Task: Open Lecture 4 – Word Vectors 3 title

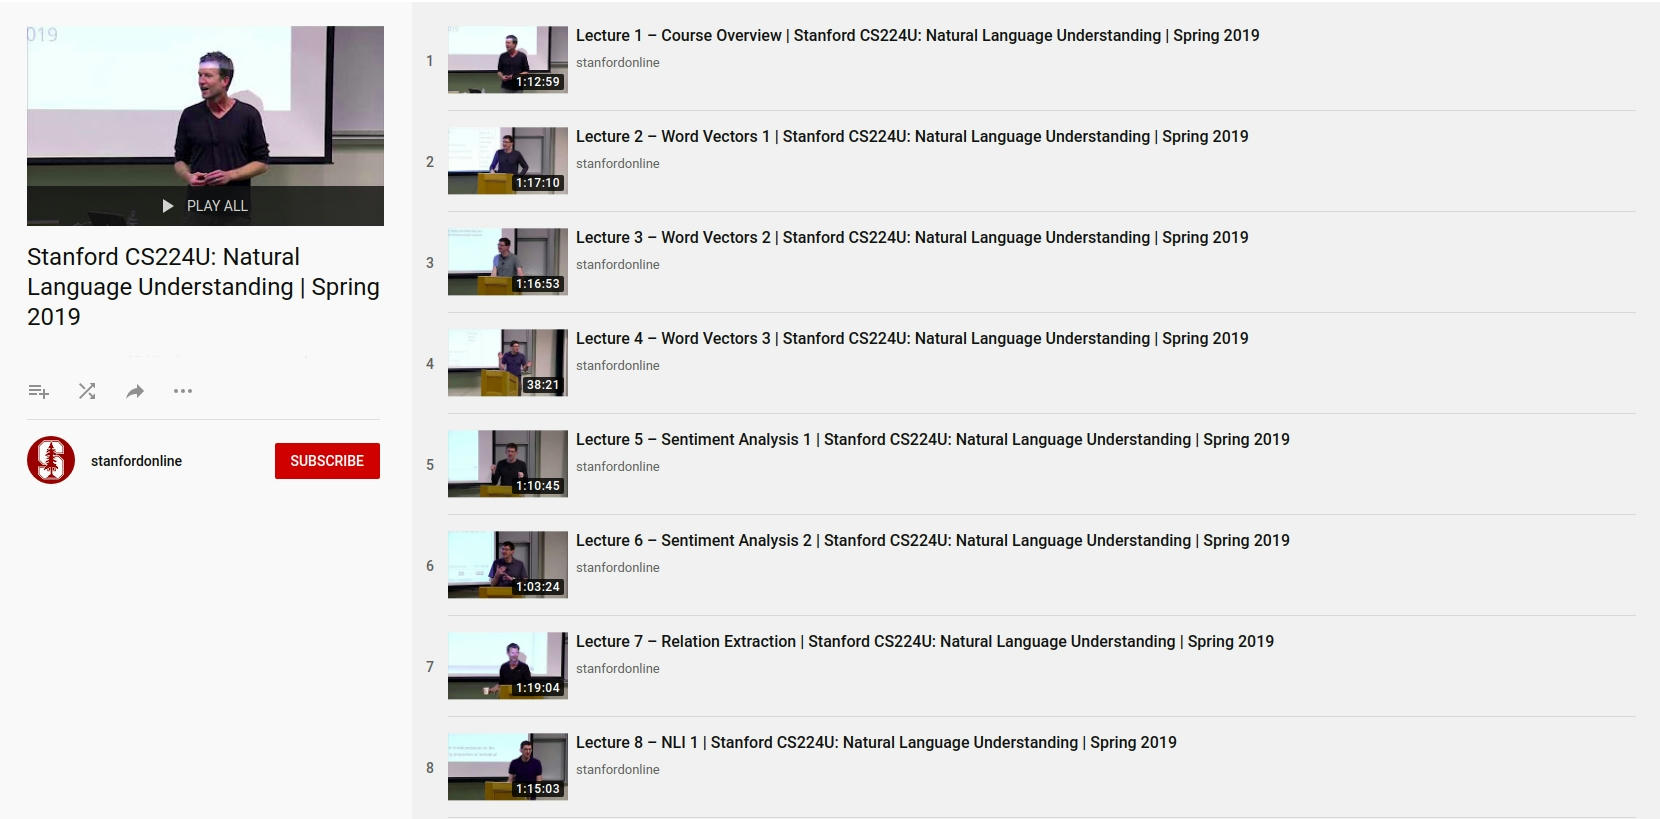Action: [x=912, y=339]
